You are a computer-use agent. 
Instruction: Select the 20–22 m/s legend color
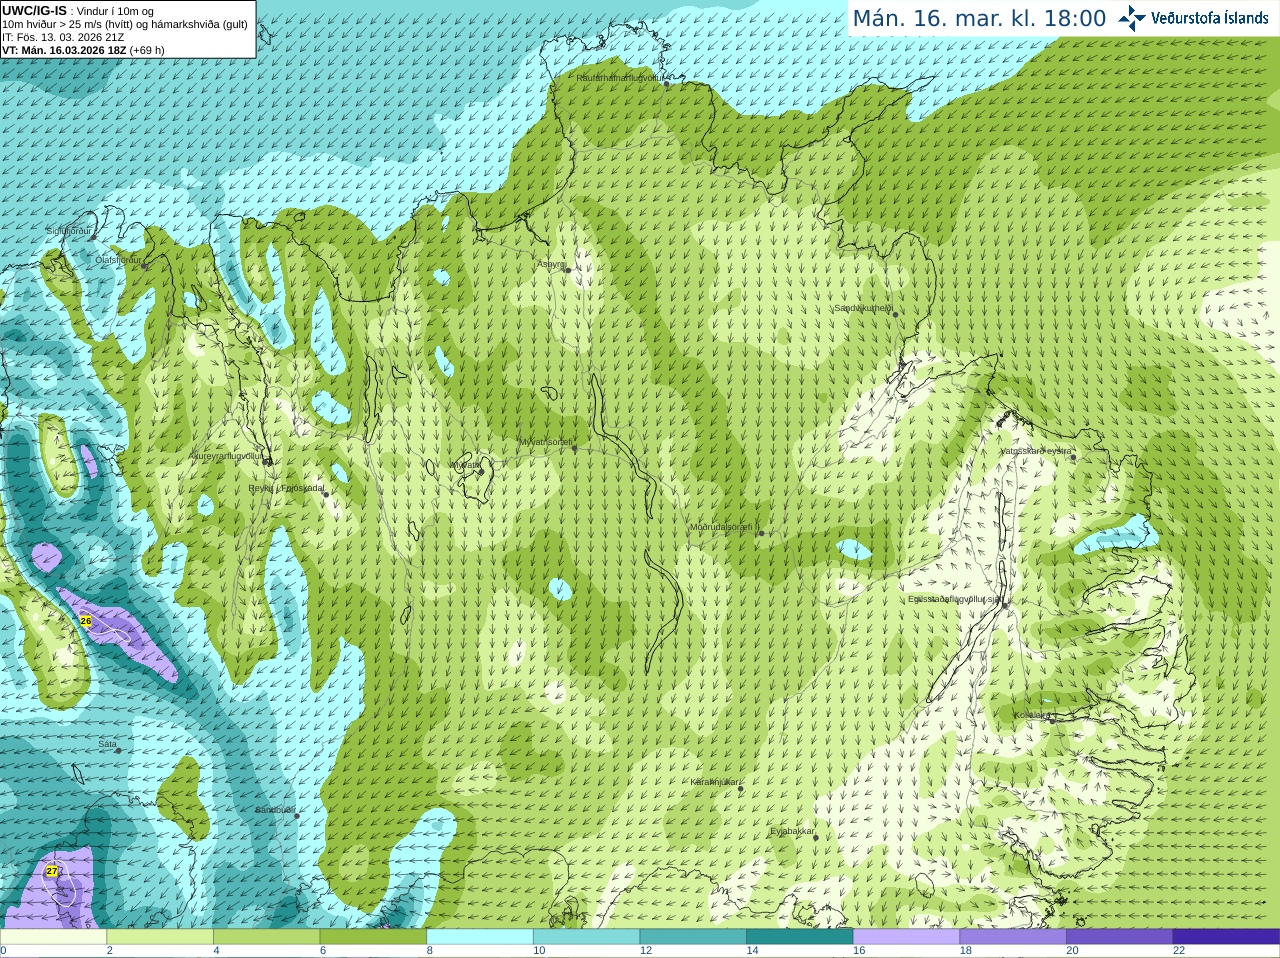pos(1120,937)
